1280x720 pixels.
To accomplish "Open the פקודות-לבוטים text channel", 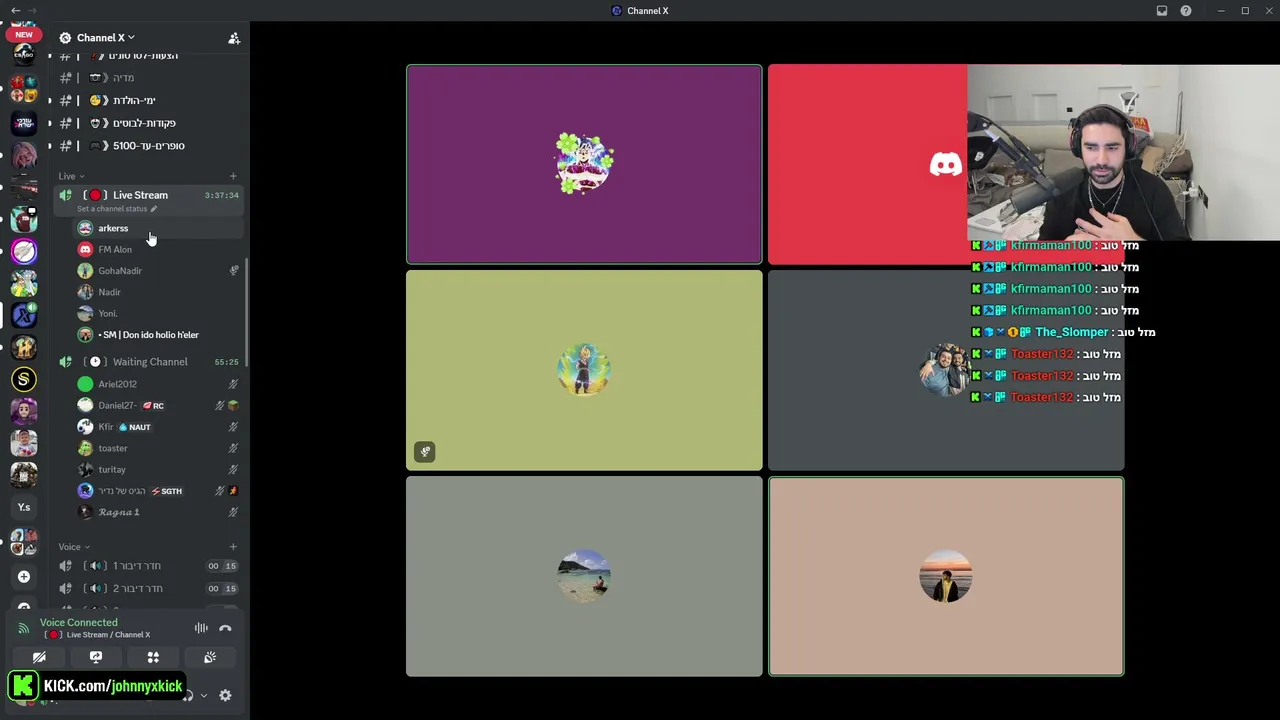I will click(x=149, y=123).
